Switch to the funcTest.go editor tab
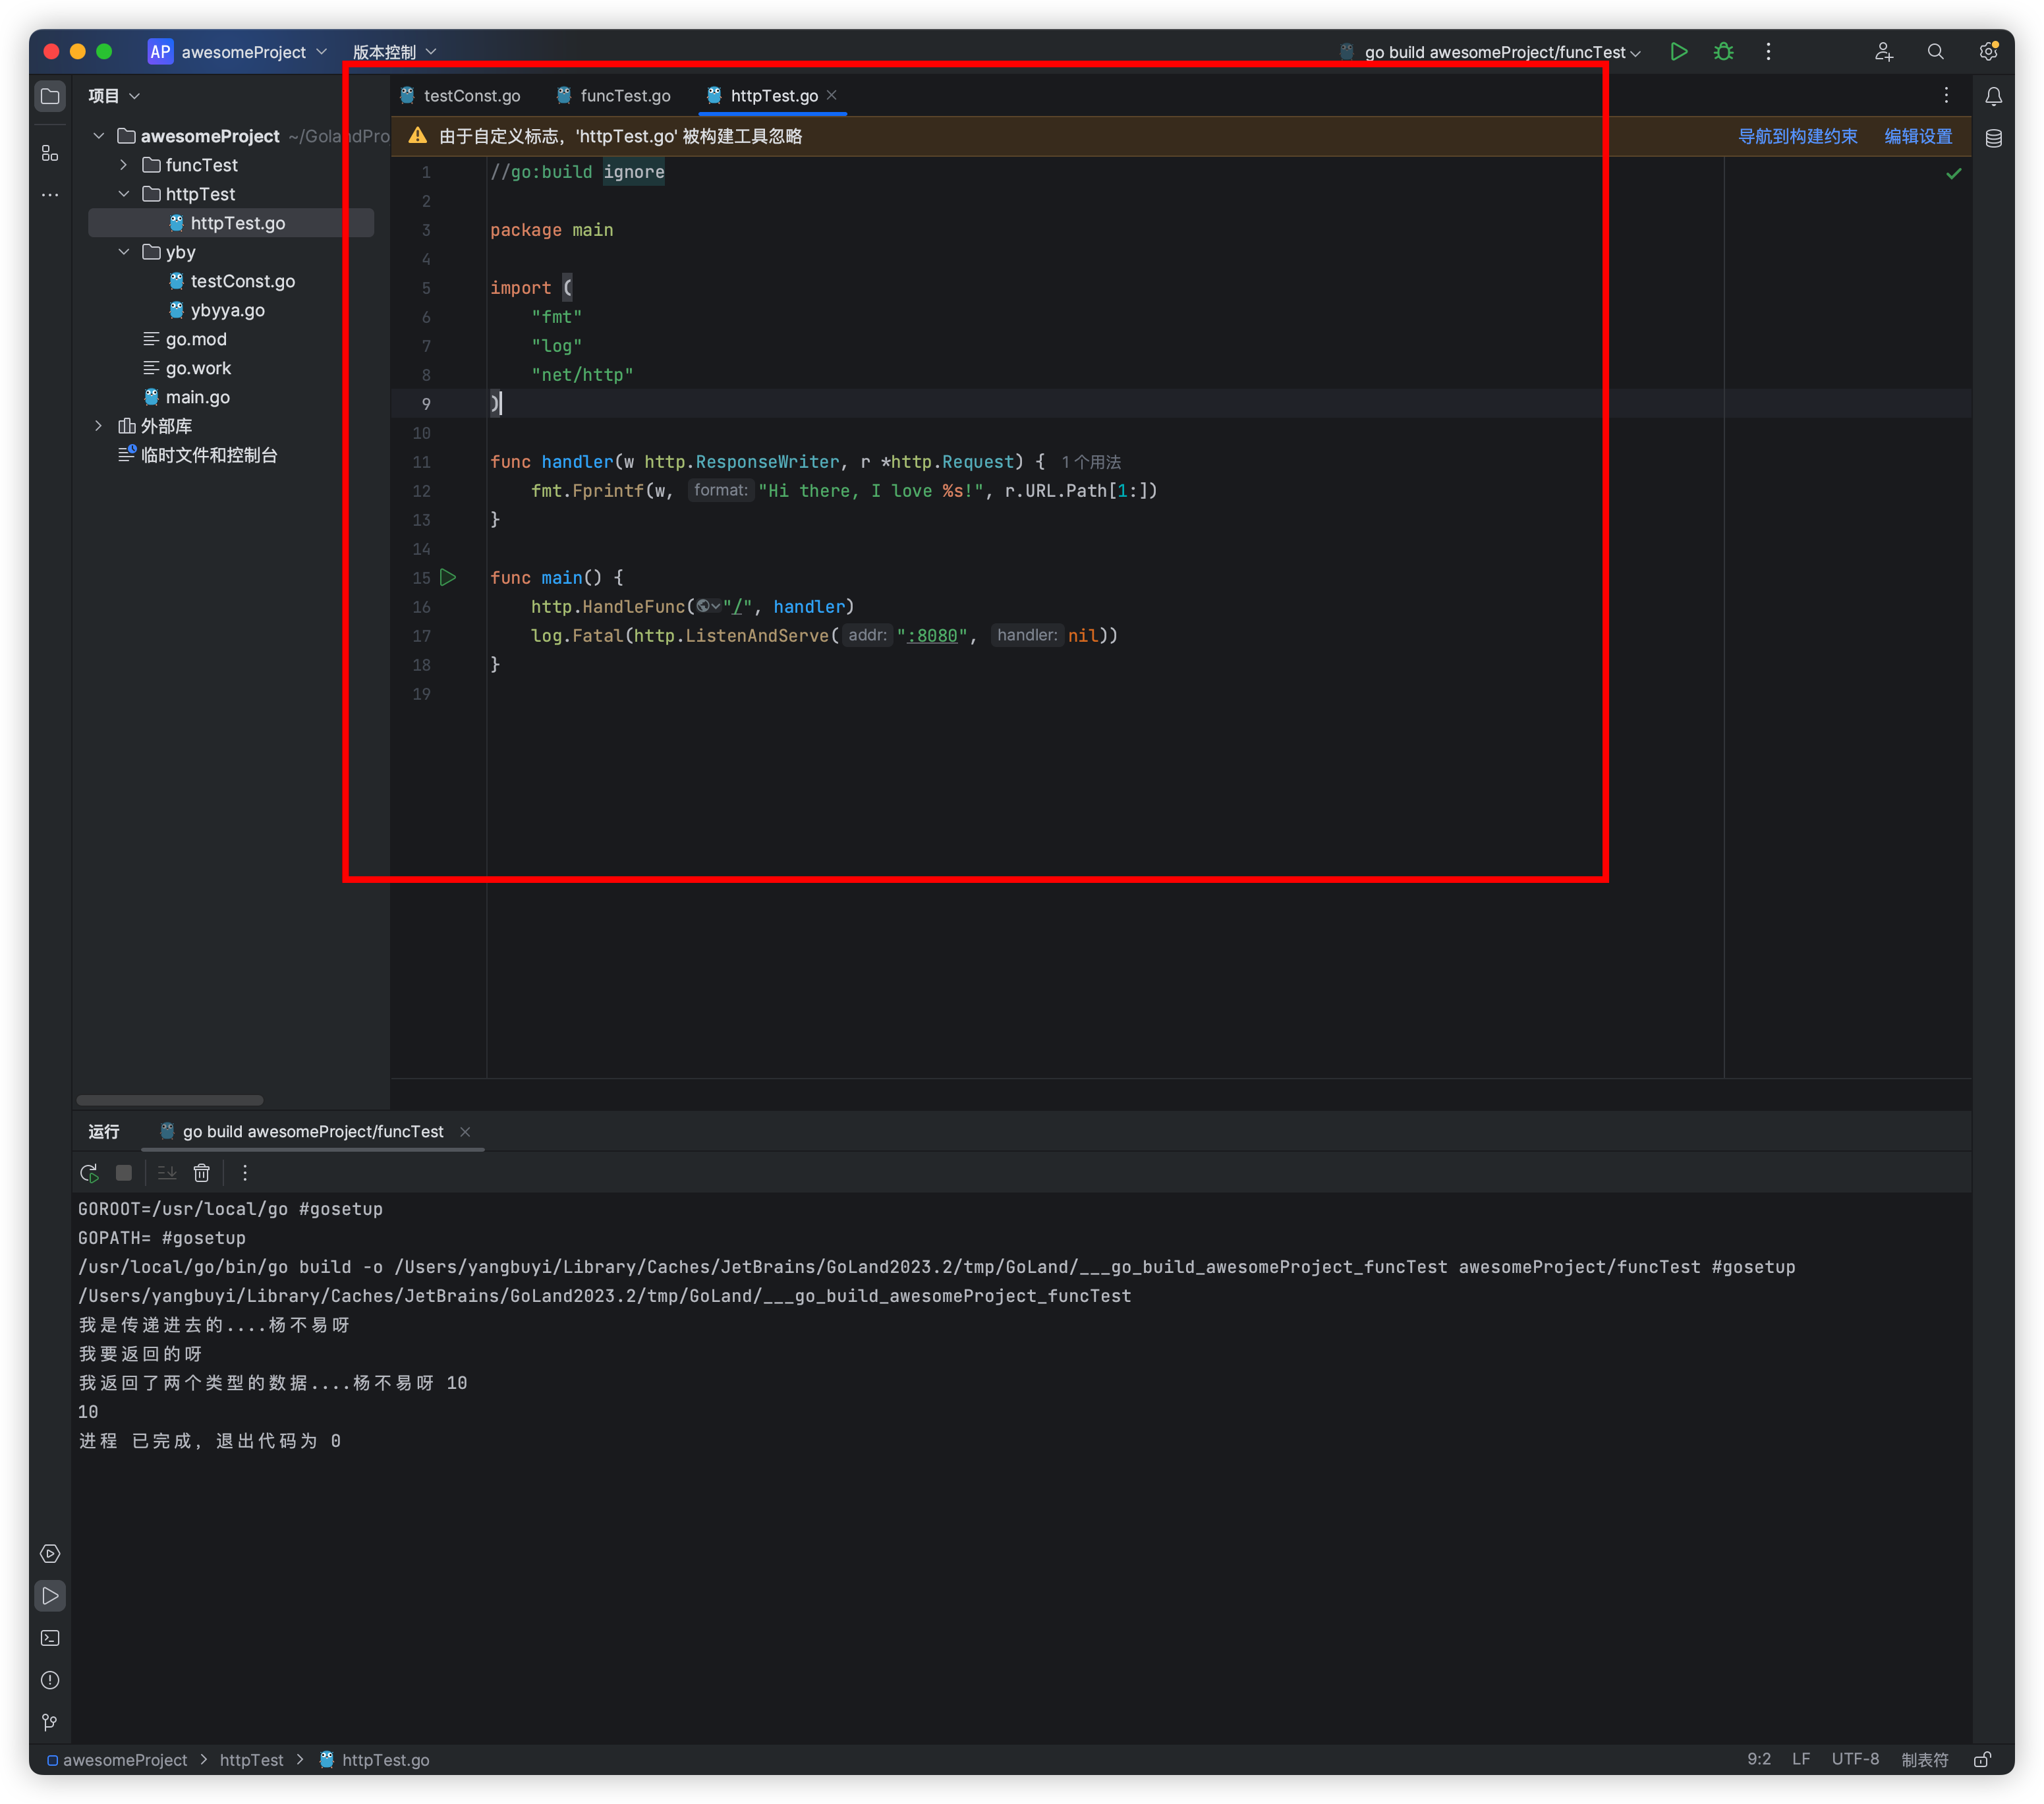Viewport: 2044px width, 1804px height. (x=614, y=96)
